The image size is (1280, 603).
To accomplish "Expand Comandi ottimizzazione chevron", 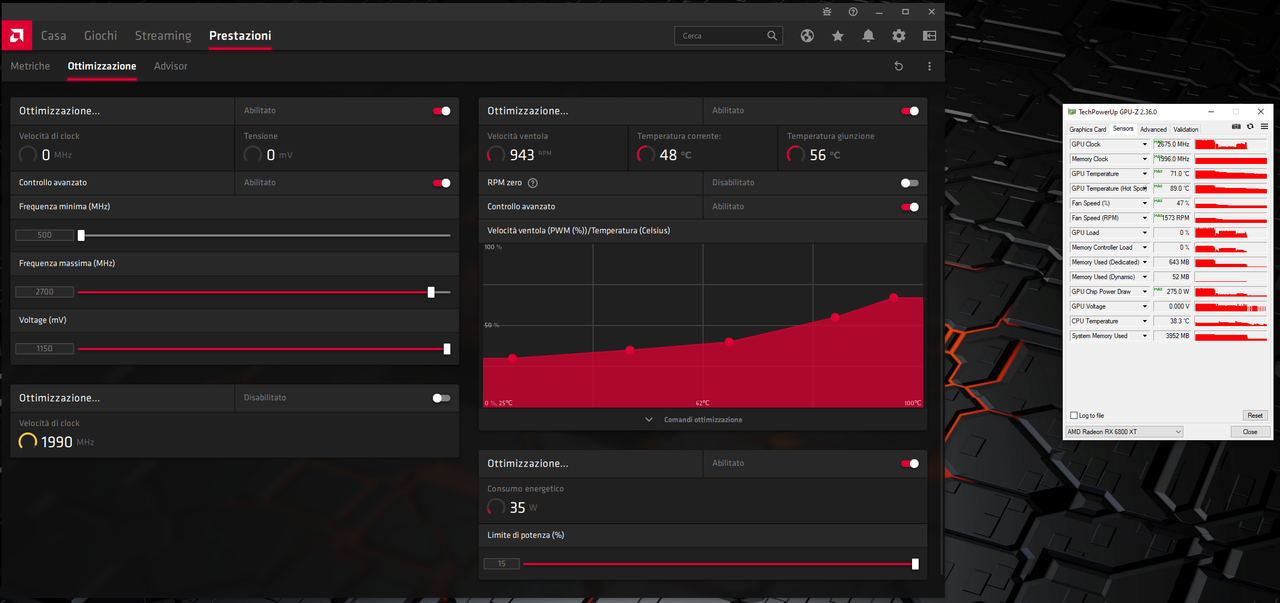I will point(649,420).
